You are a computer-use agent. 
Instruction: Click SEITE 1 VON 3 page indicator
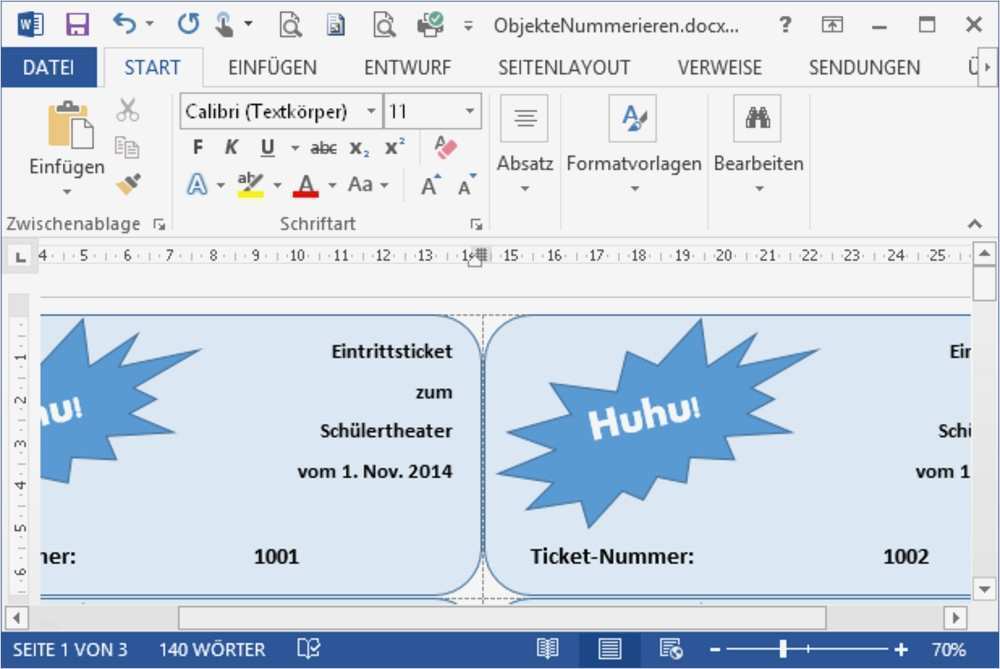(72, 648)
